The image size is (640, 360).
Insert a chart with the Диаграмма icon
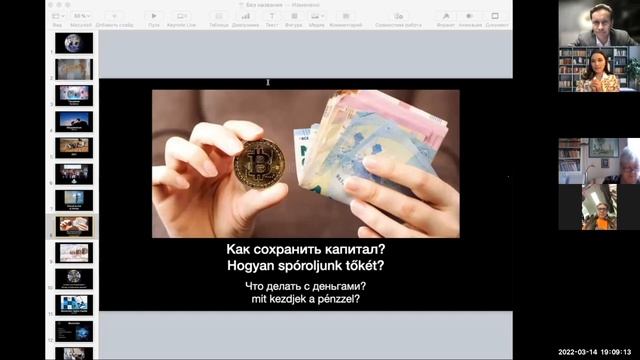pyautogui.click(x=245, y=16)
